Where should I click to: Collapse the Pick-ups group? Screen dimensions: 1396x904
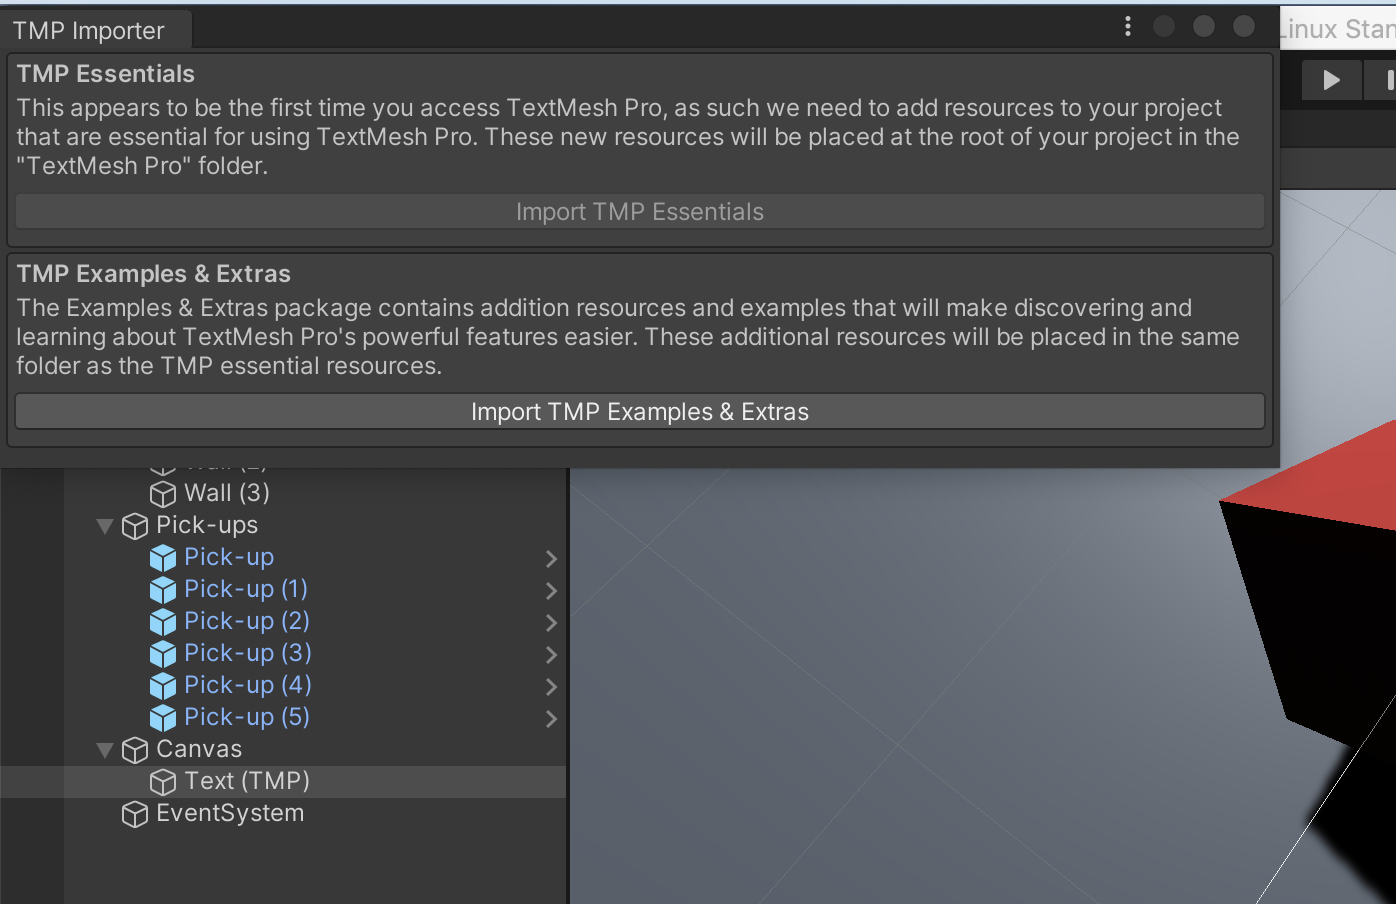pos(105,526)
